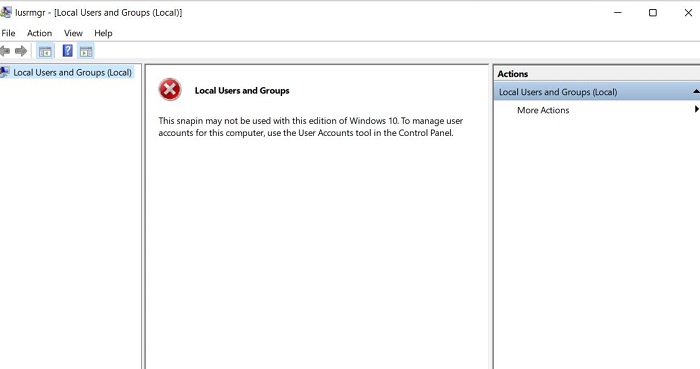Viewport: 700px width, 369px height.
Task: Click the 'This snapin may not be used' message
Action: point(311,127)
